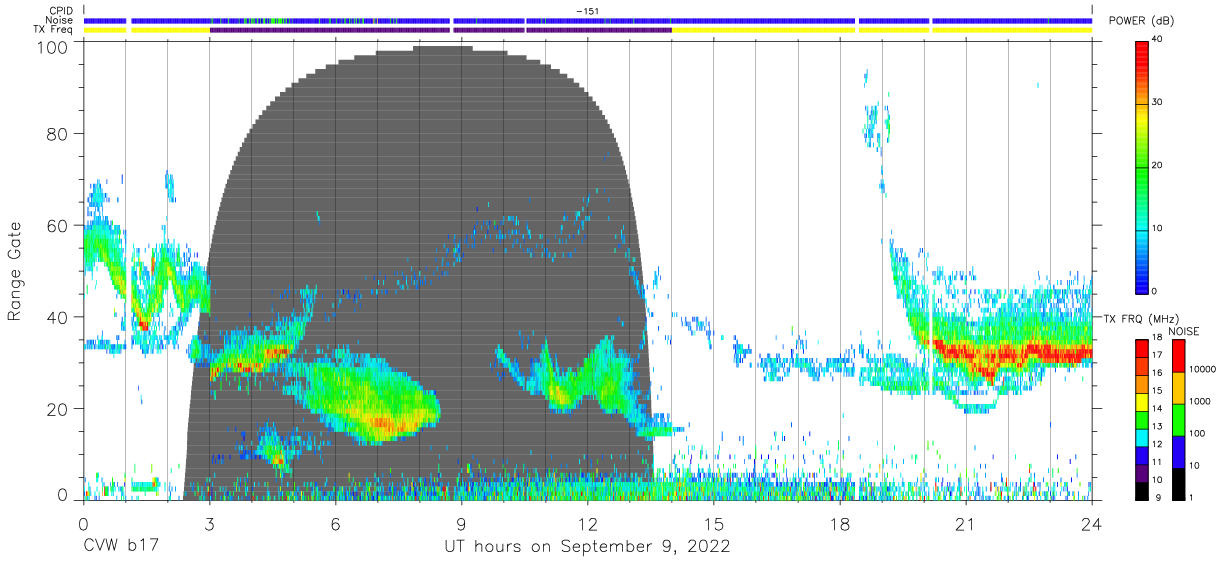Click the CVW b17 radar label
Image resolution: width=1228 pixels, height=567 pixels.
pos(119,546)
